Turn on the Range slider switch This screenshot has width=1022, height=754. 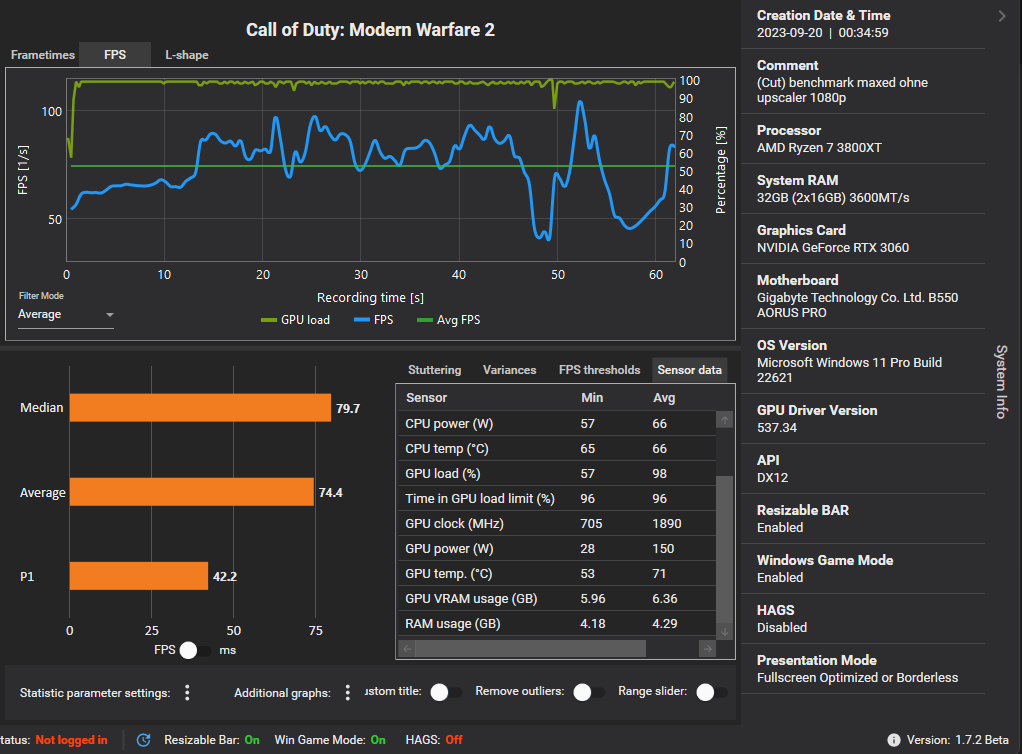point(711,692)
